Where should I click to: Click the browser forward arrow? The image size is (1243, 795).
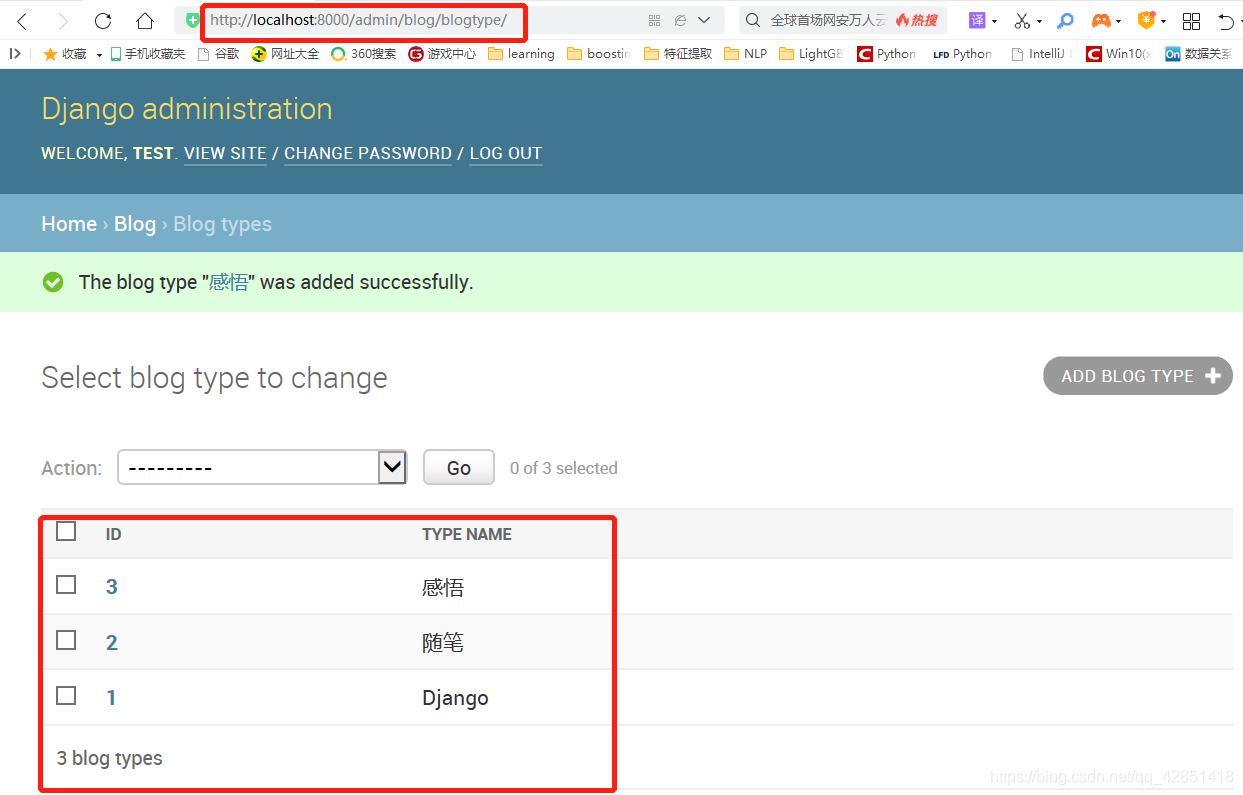[63, 21]
